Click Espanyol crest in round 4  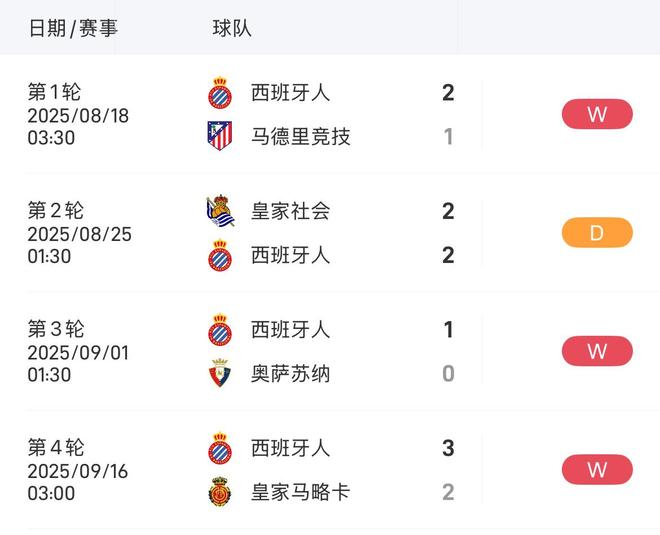[x=219, y=448]
